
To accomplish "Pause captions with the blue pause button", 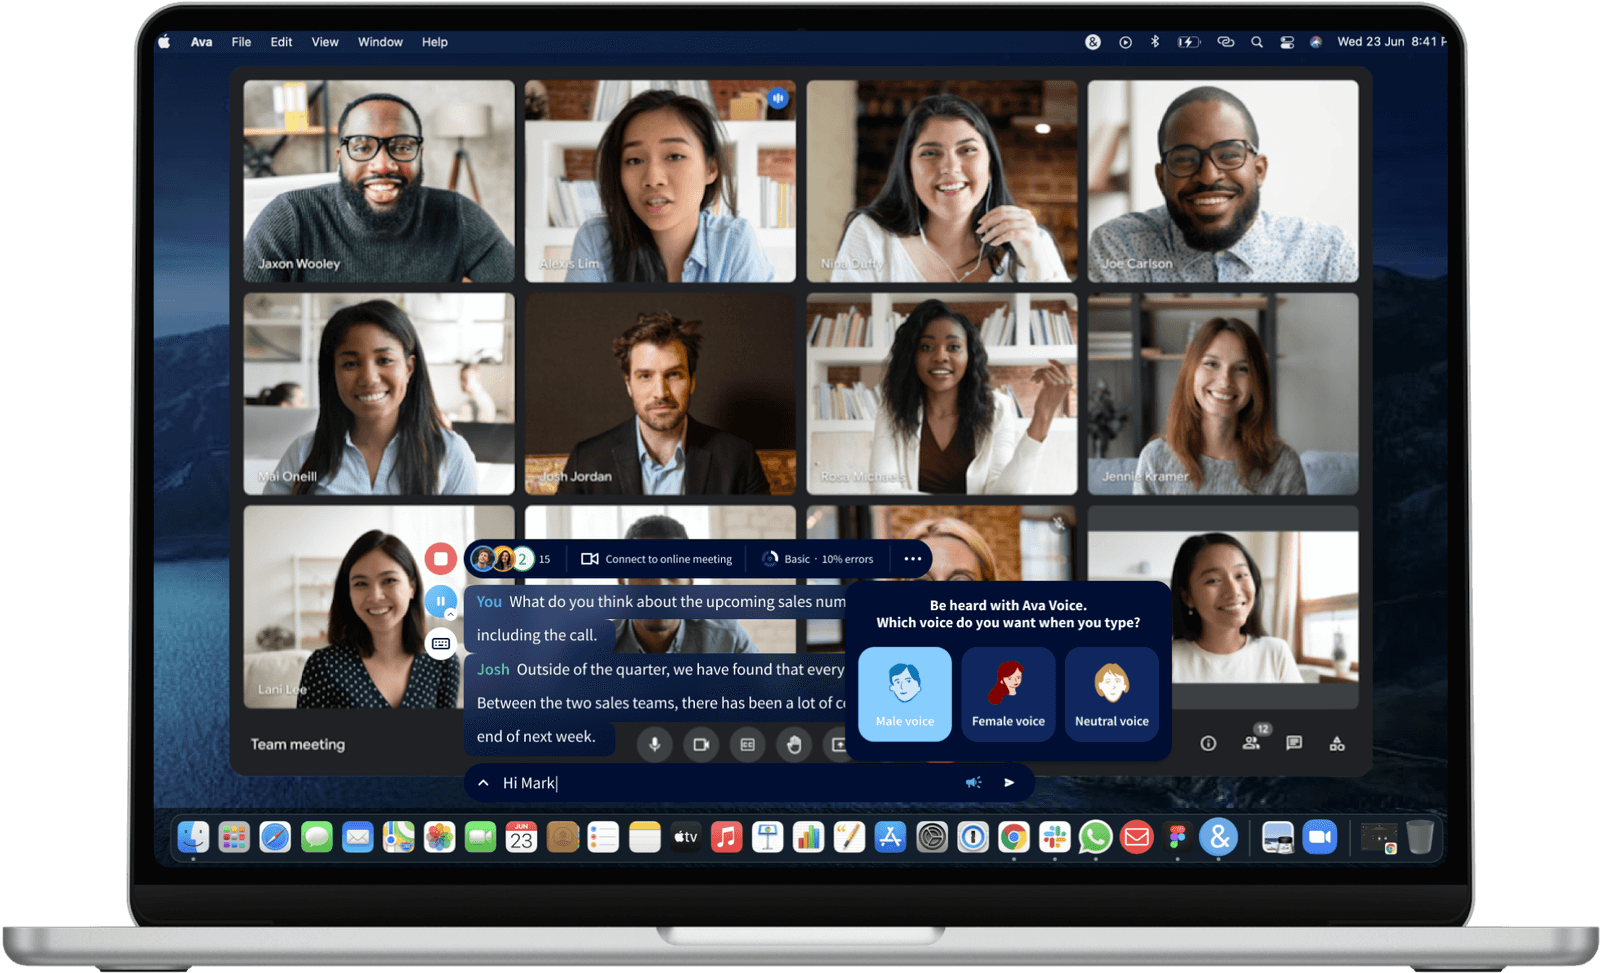I will tap(440, 601).
